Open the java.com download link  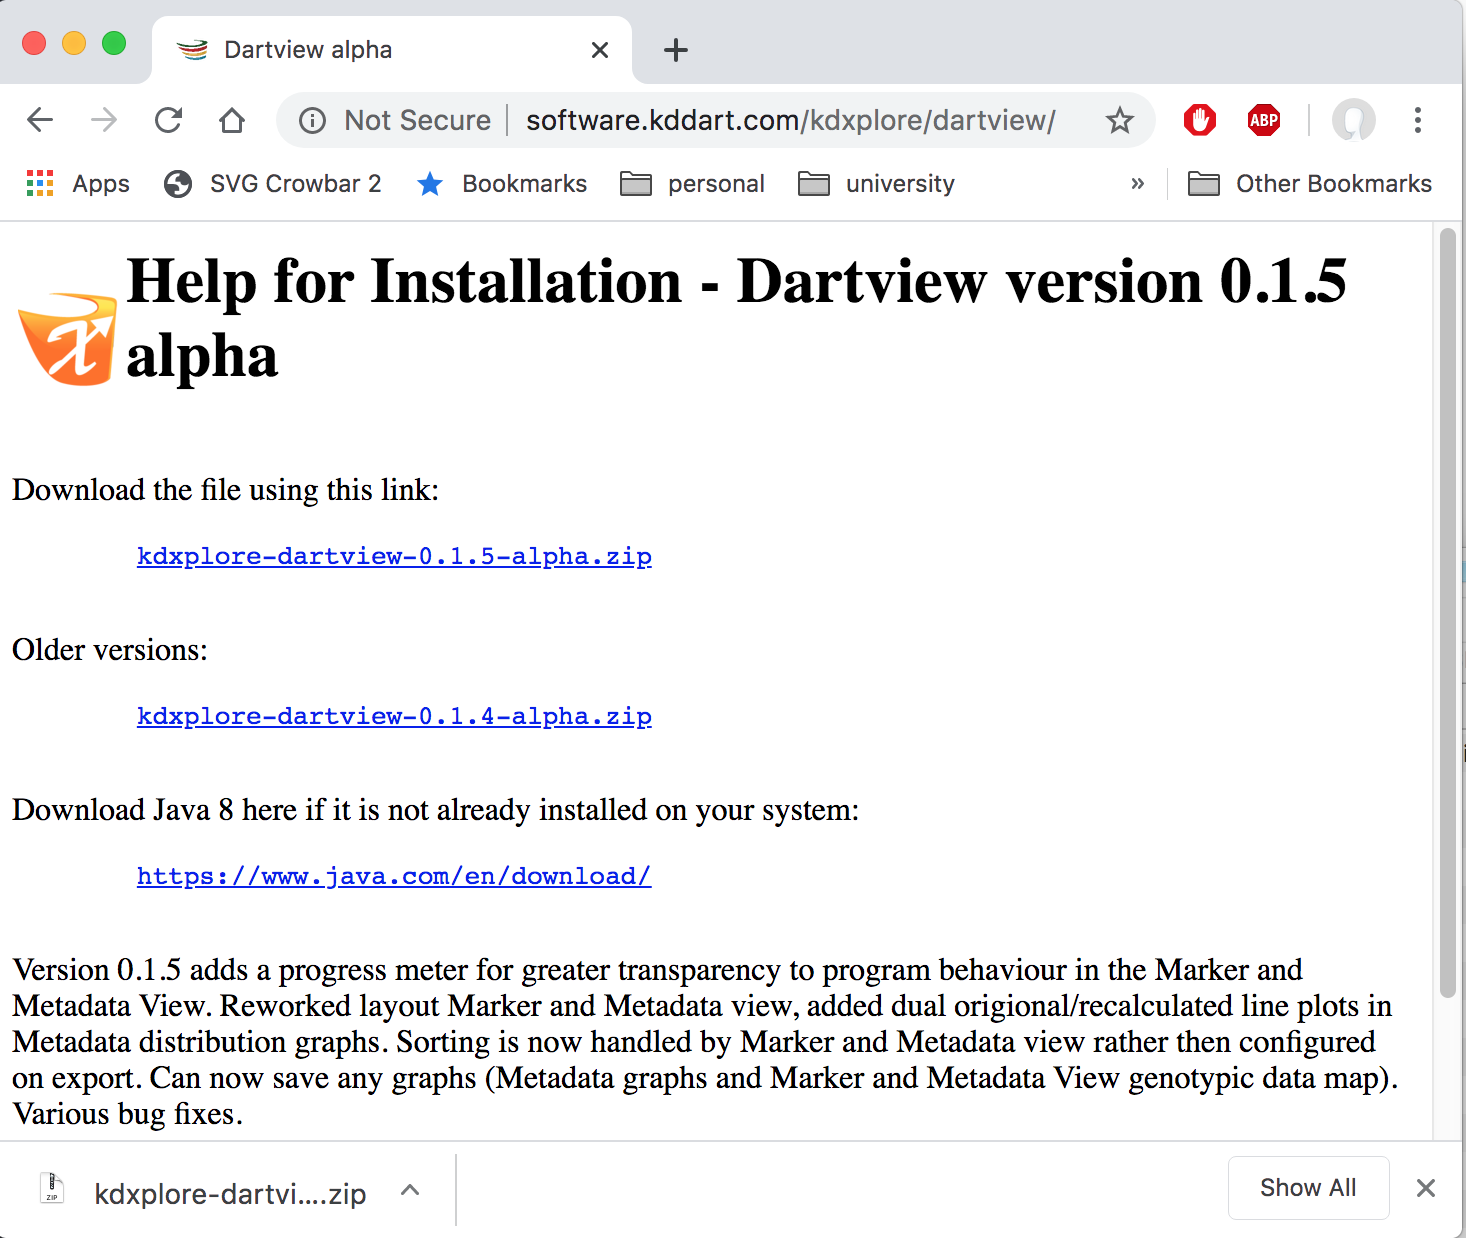[394, 876]
